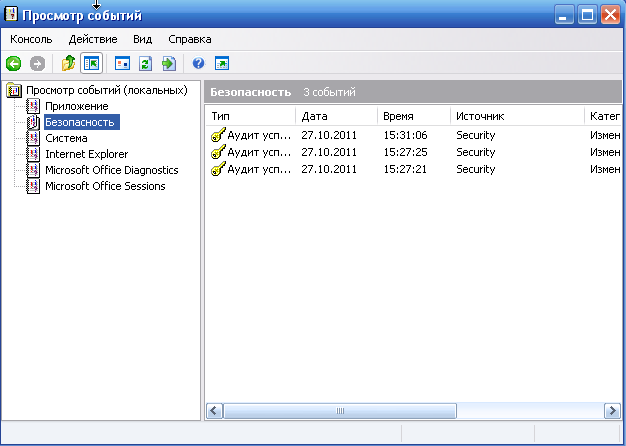Refresh the event list via toolbar
Image resolution: width=626 pixels, height=446 pixels.
coord(145,63)
